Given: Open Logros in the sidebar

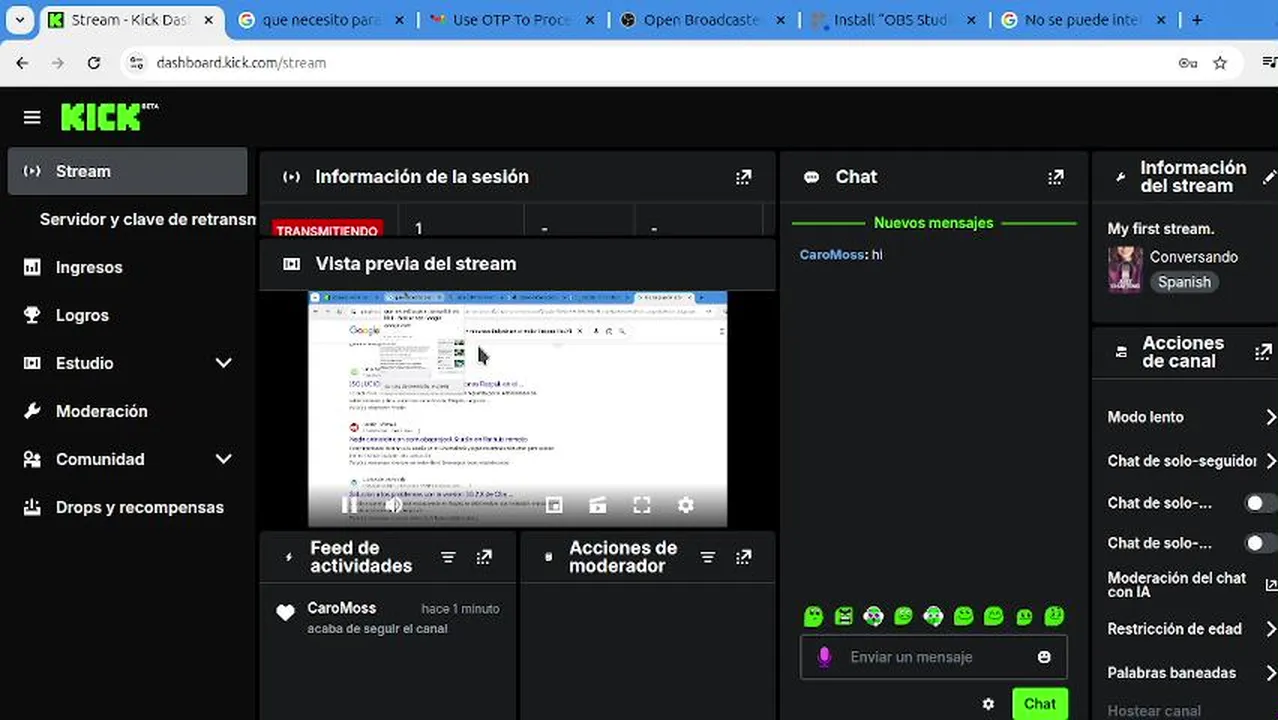Looking at the screenshot, I should point(127,315).
